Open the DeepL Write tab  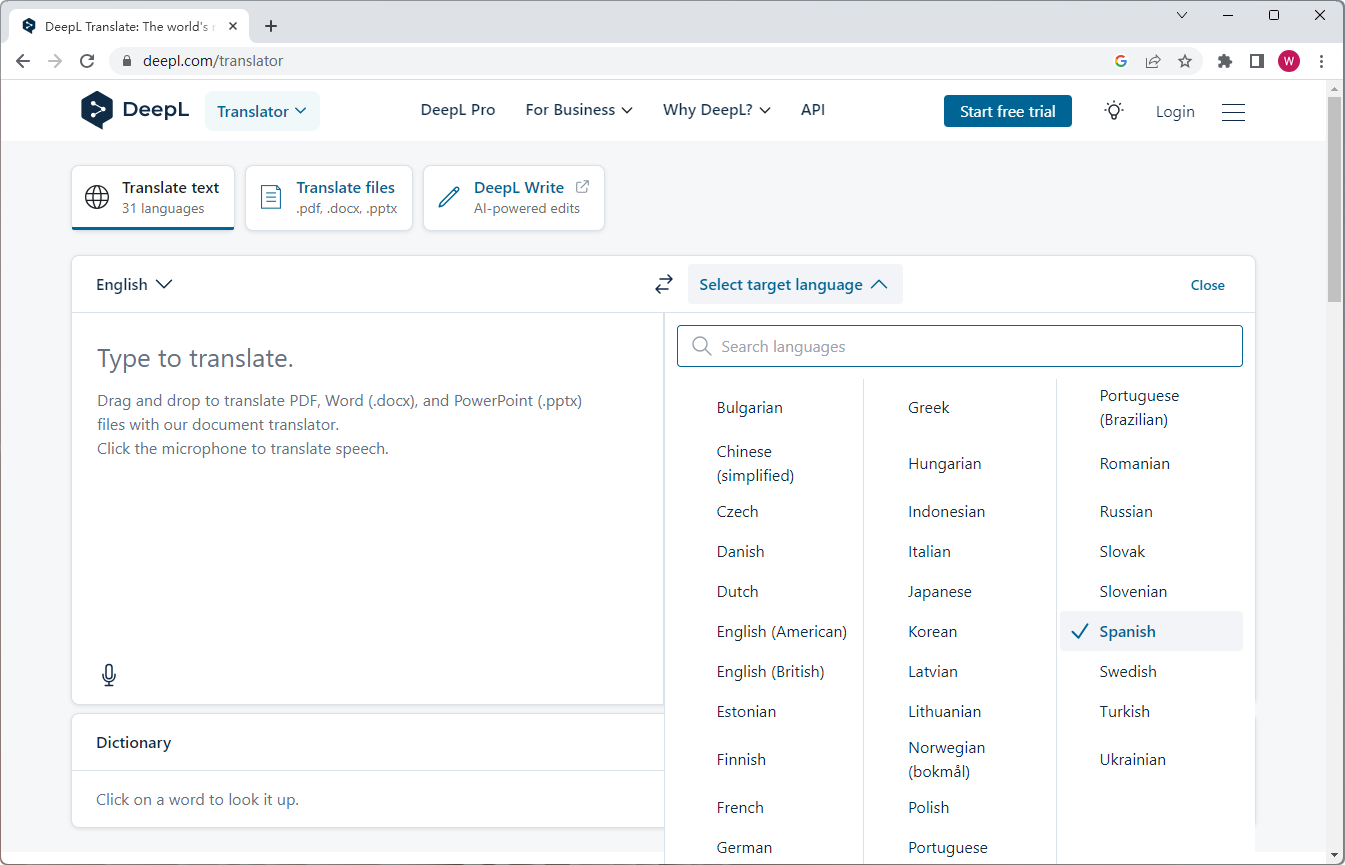(514, 197)
